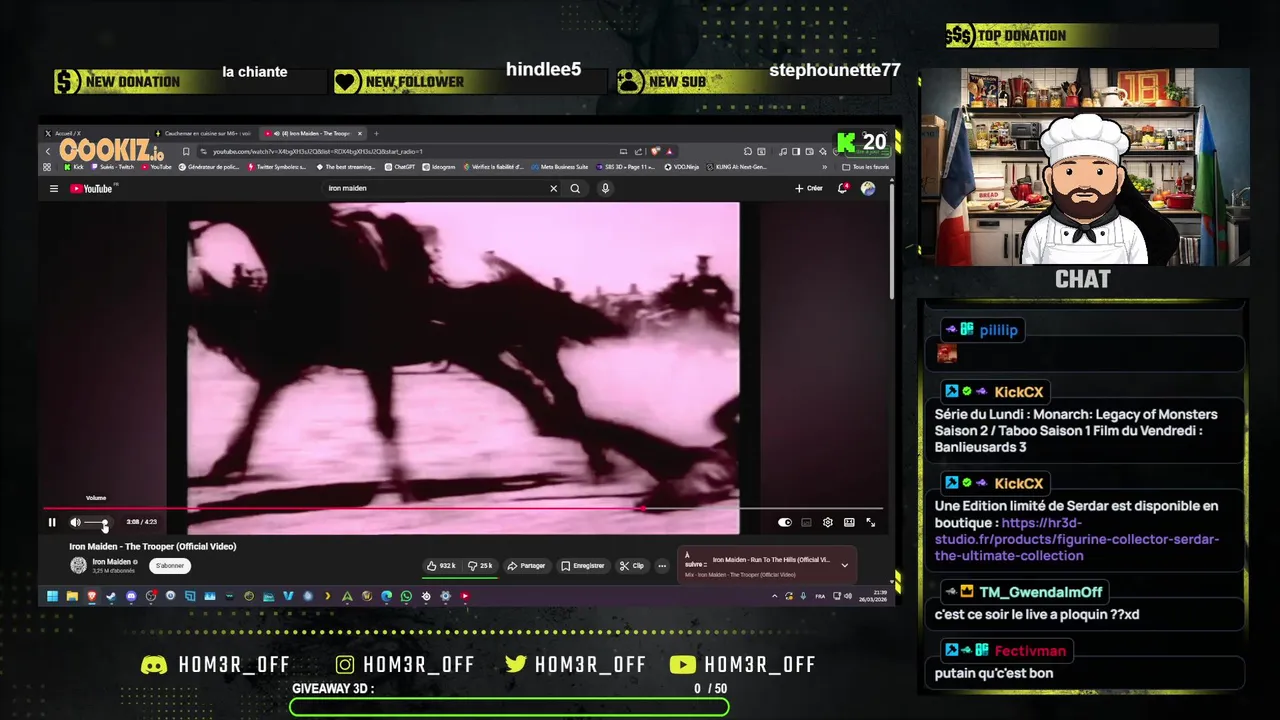
Task: Open File Explorer from the taskbar
Action: point(72,596)
